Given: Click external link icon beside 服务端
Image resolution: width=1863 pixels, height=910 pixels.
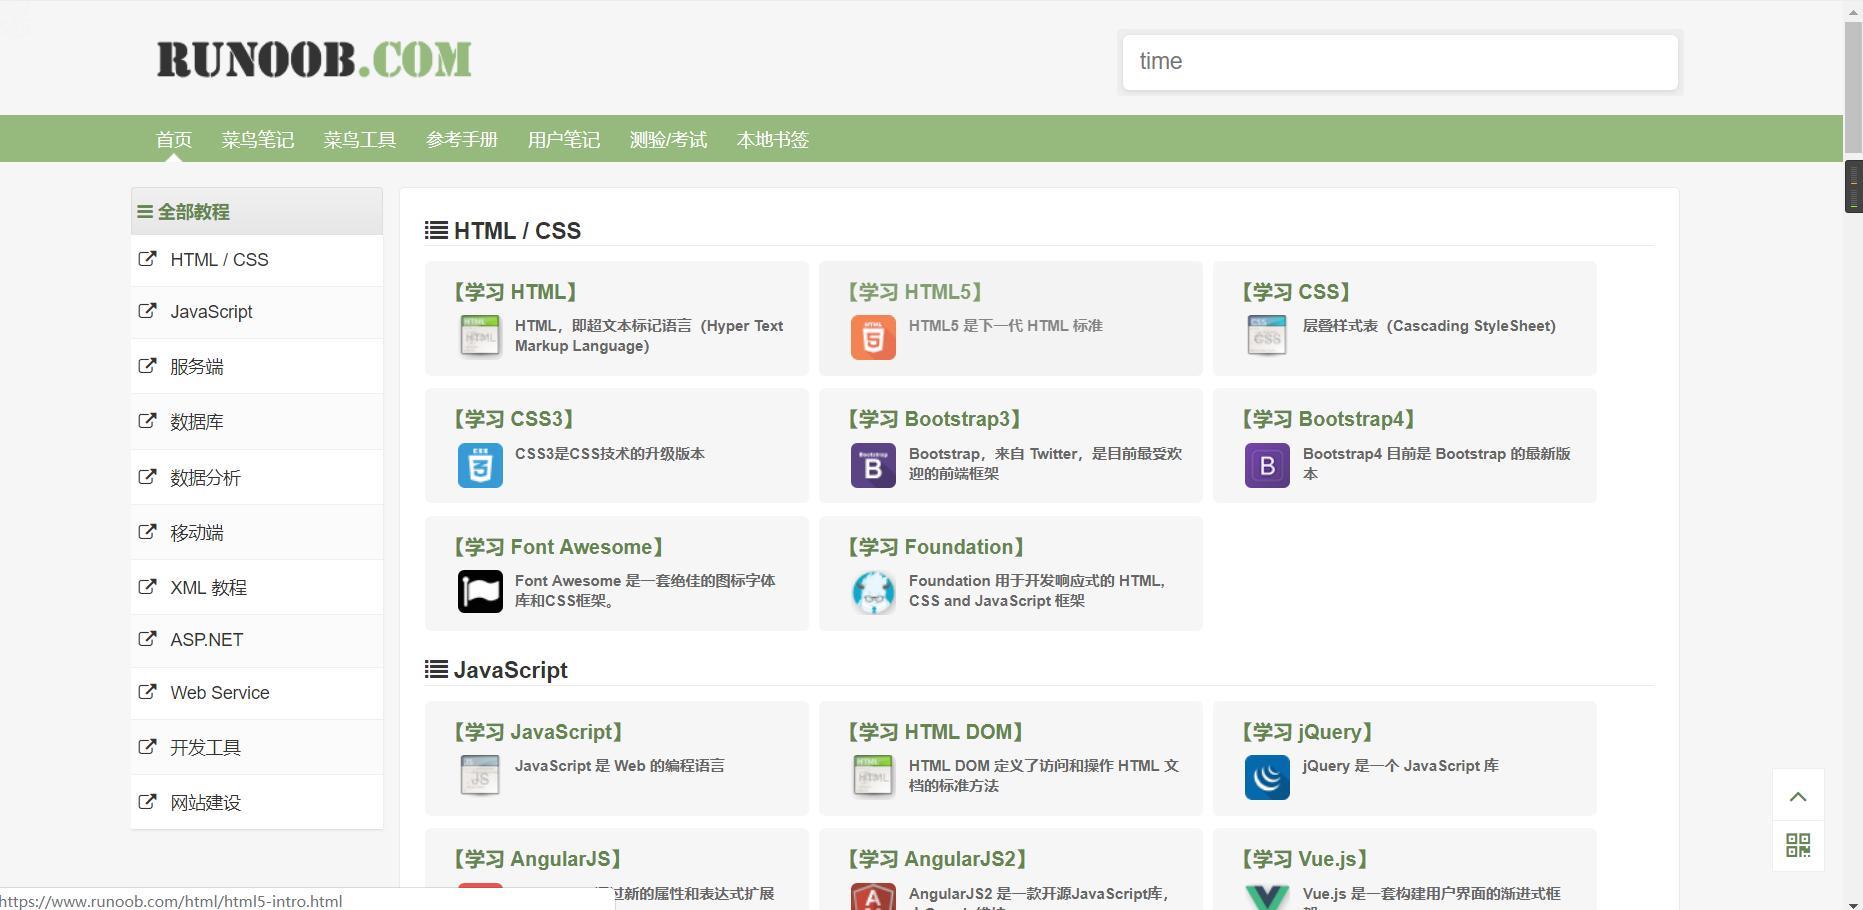Looking at the screenshot, I should pyautogui.click(x=147, y=366).
